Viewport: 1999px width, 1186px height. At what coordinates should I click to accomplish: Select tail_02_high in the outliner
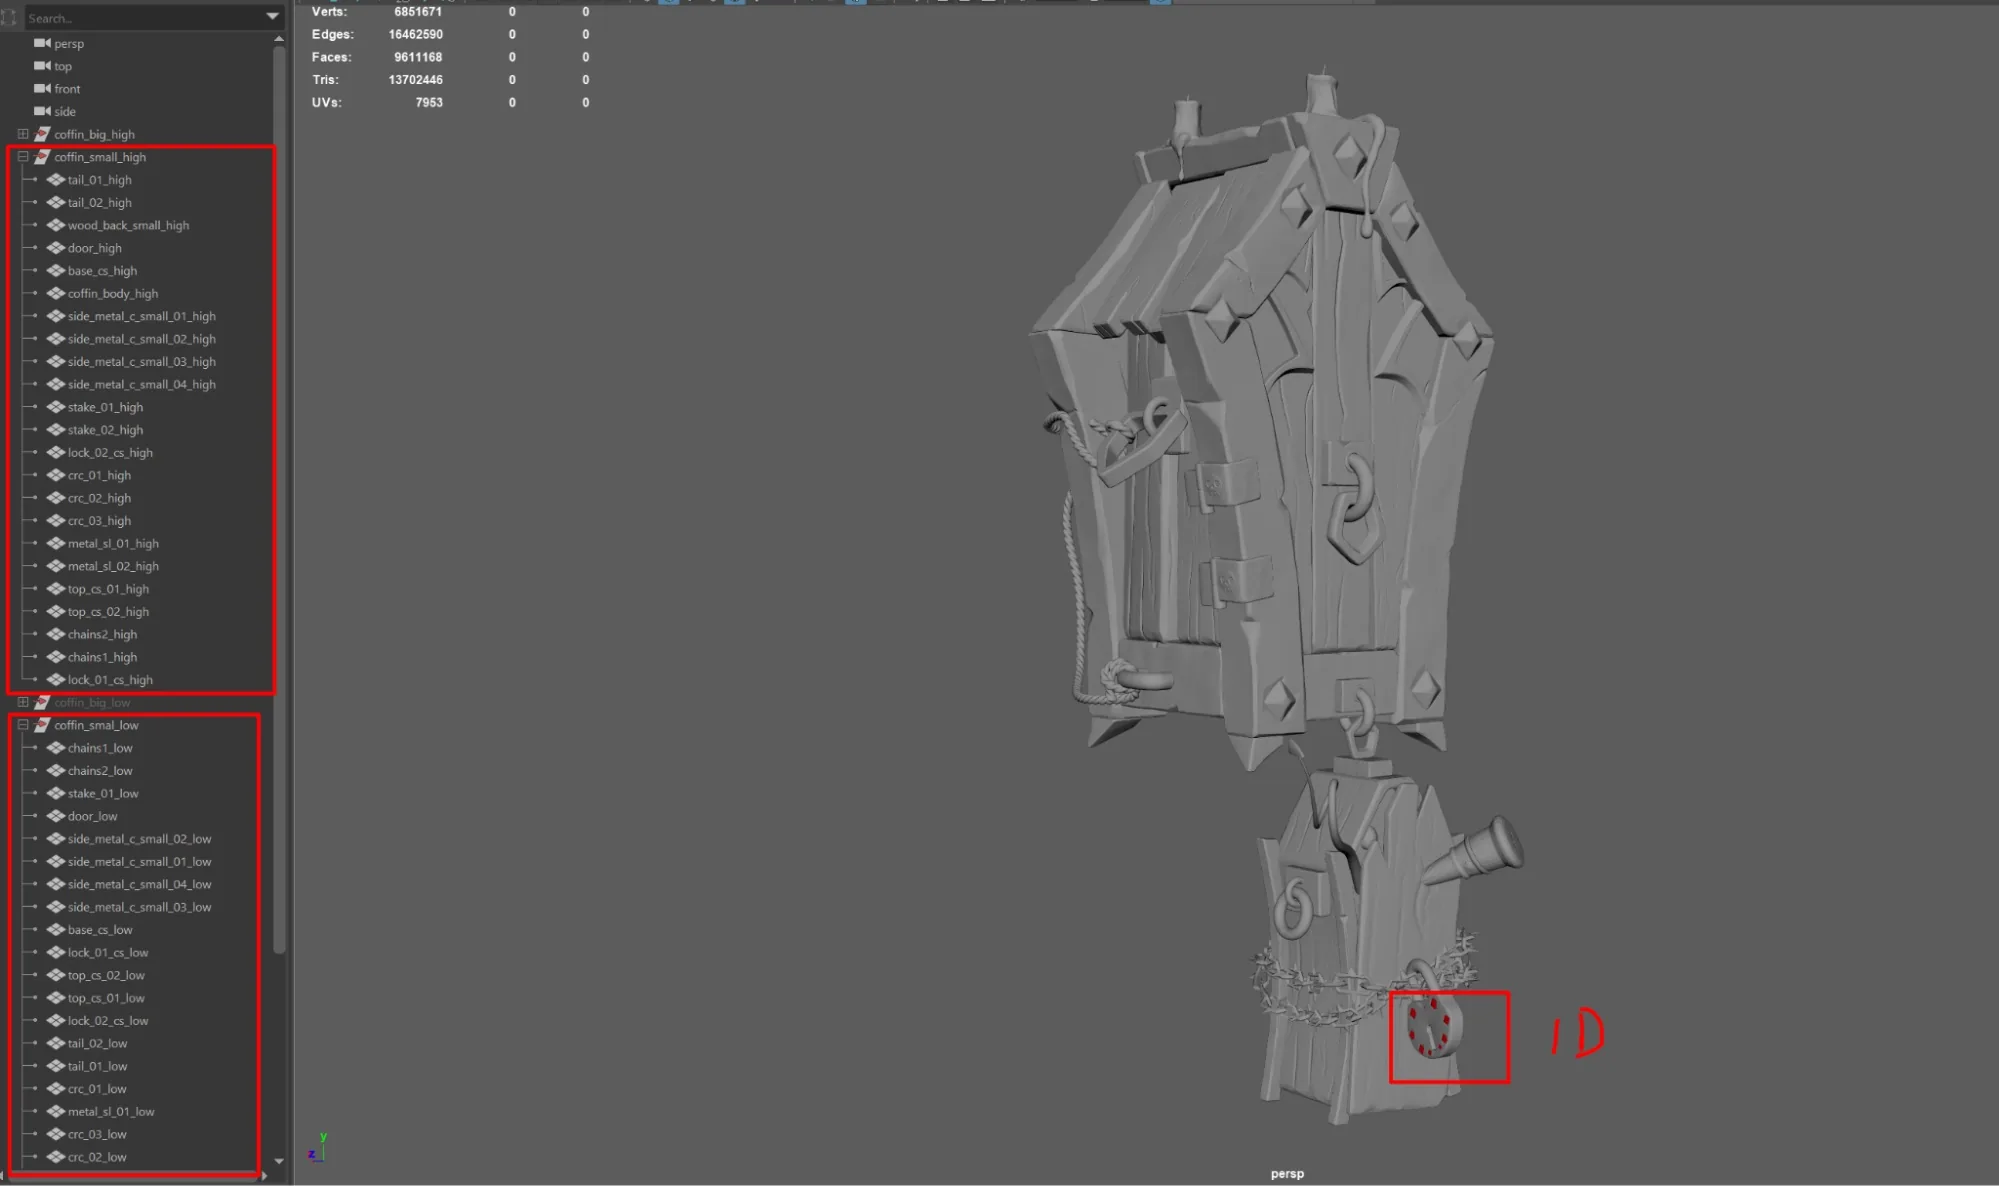coord(99,203)
